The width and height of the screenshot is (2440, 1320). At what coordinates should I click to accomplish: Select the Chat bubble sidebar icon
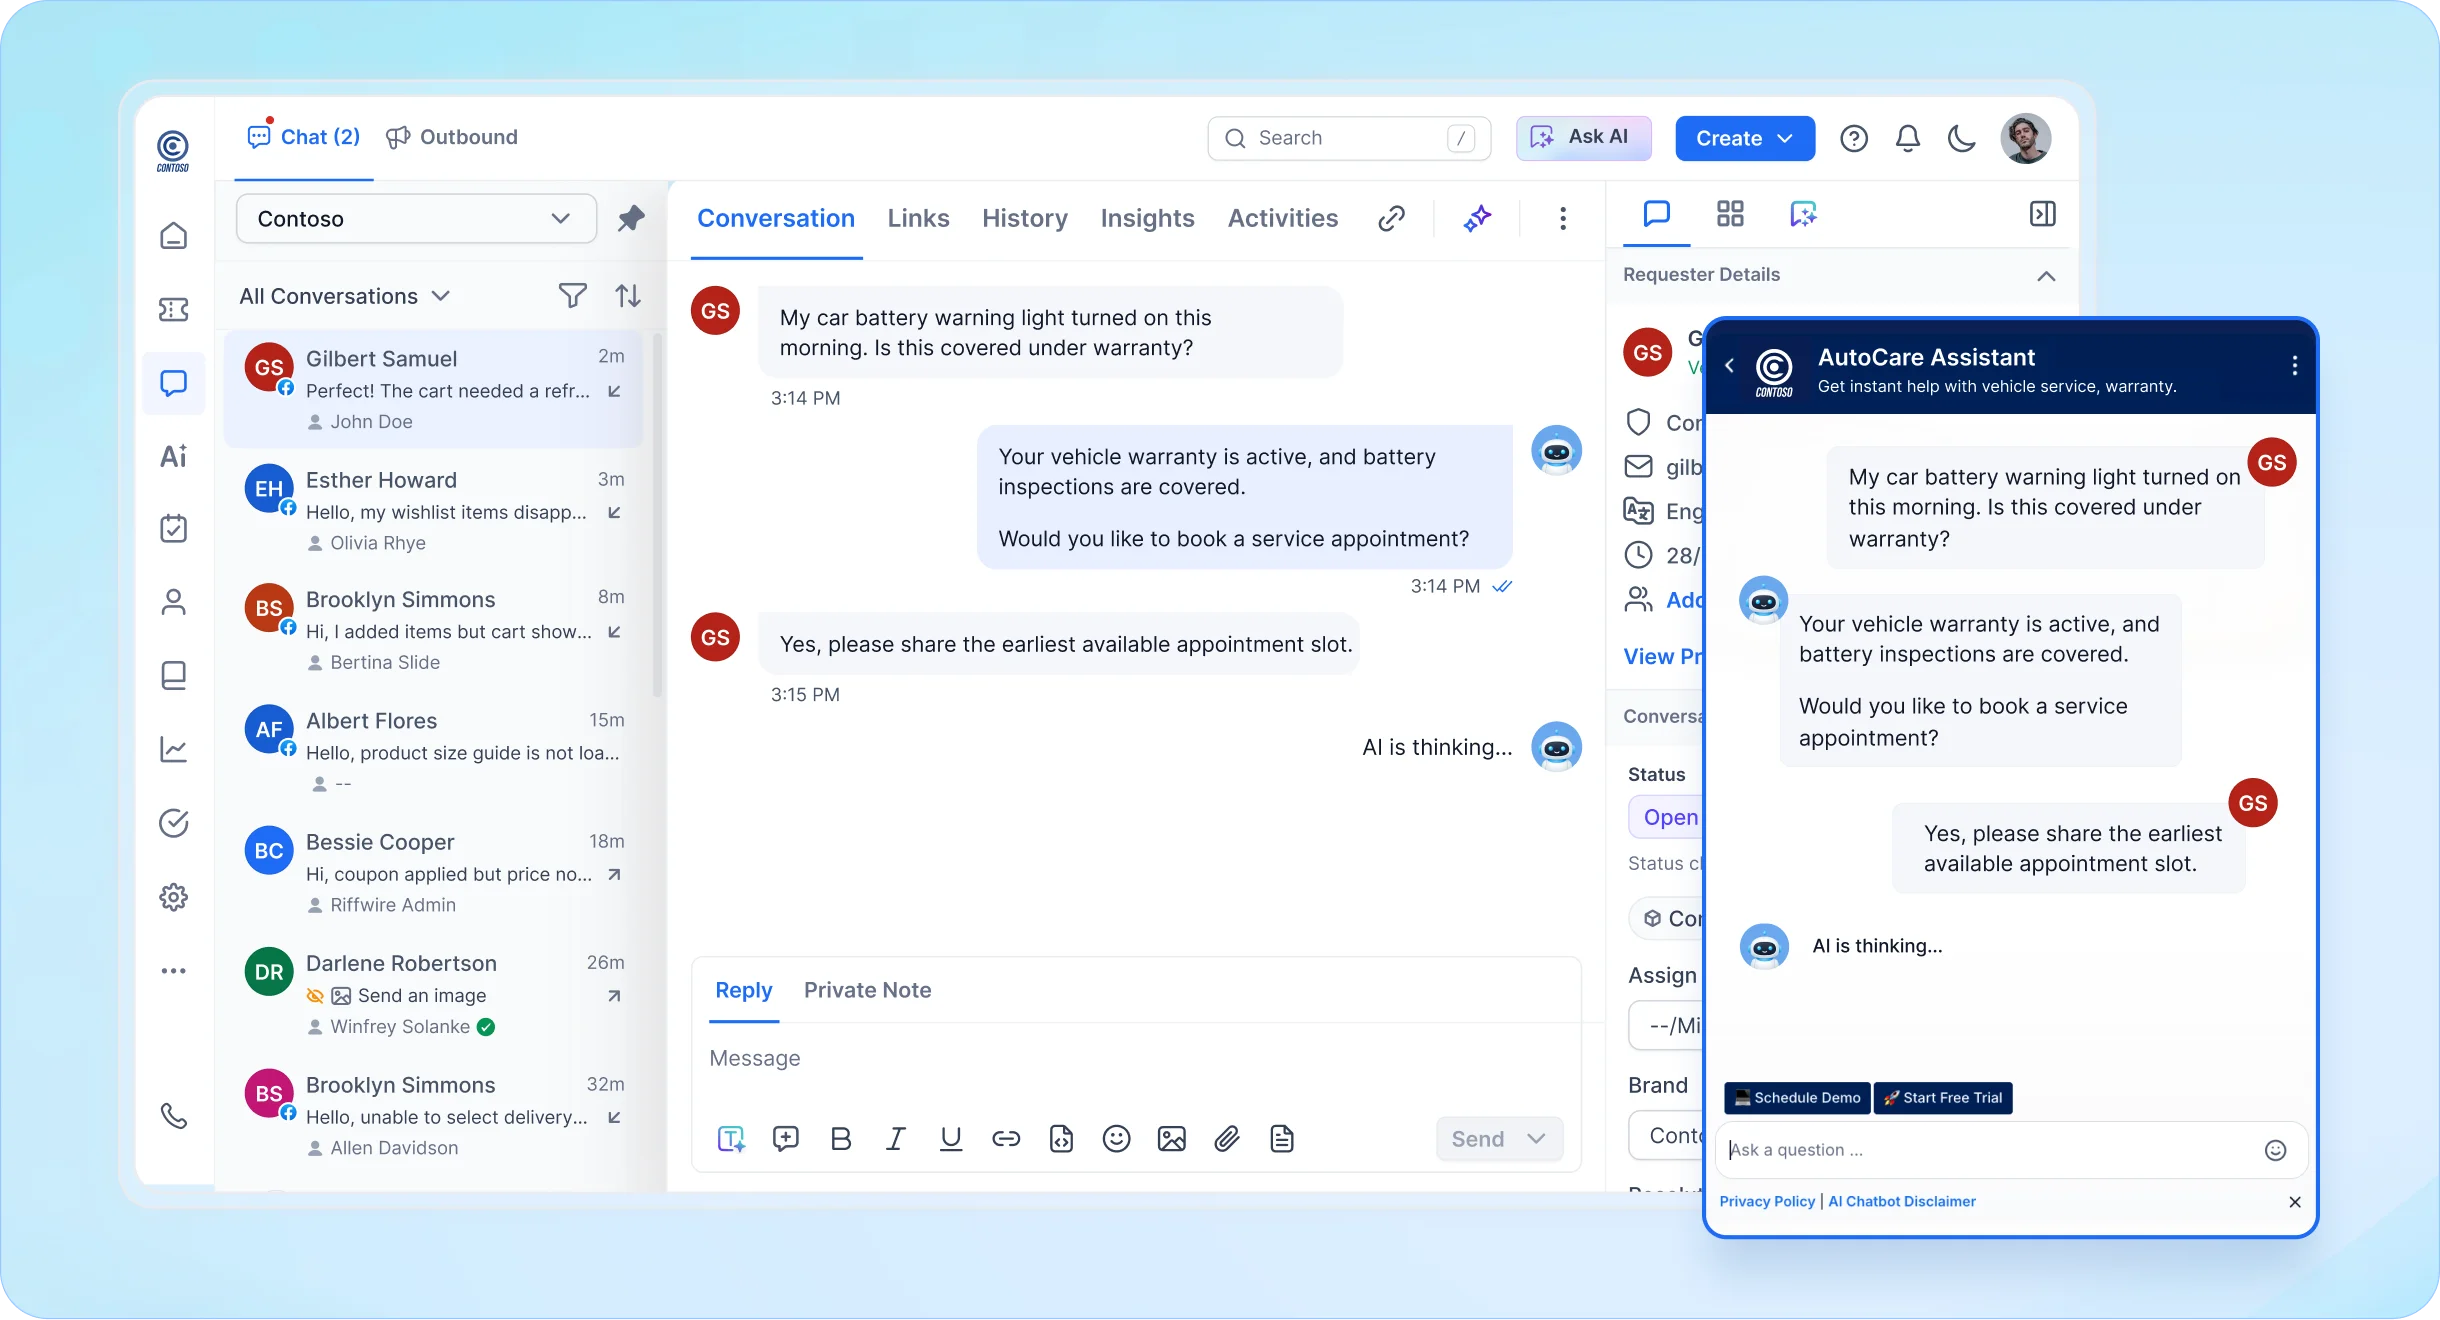pyautogui.click(x=174, y=383)
